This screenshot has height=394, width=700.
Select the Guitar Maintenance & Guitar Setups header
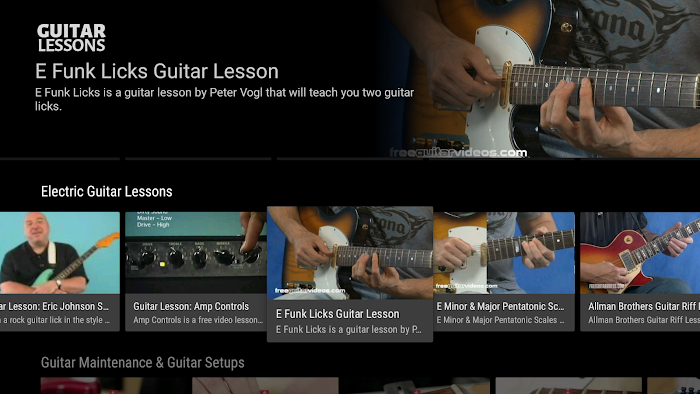[x=143, y=362]
